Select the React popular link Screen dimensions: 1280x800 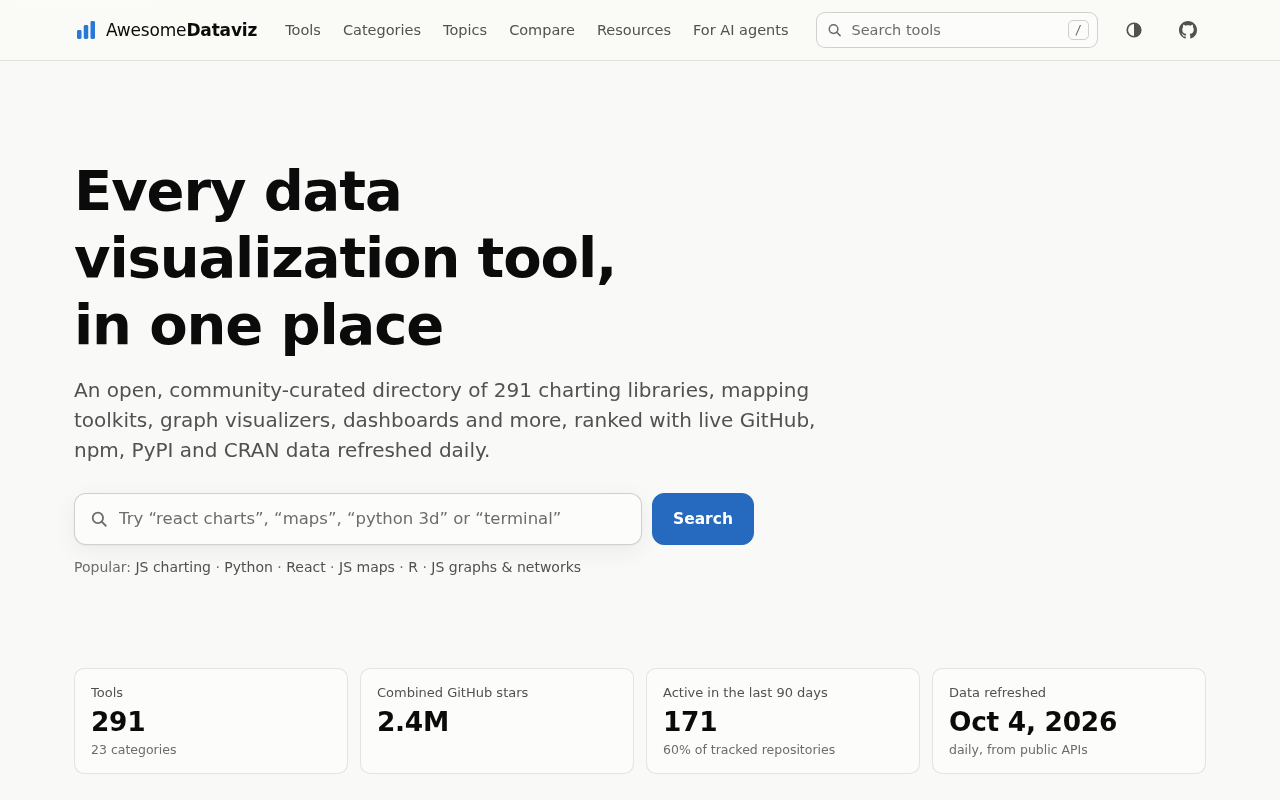(306, 567)
